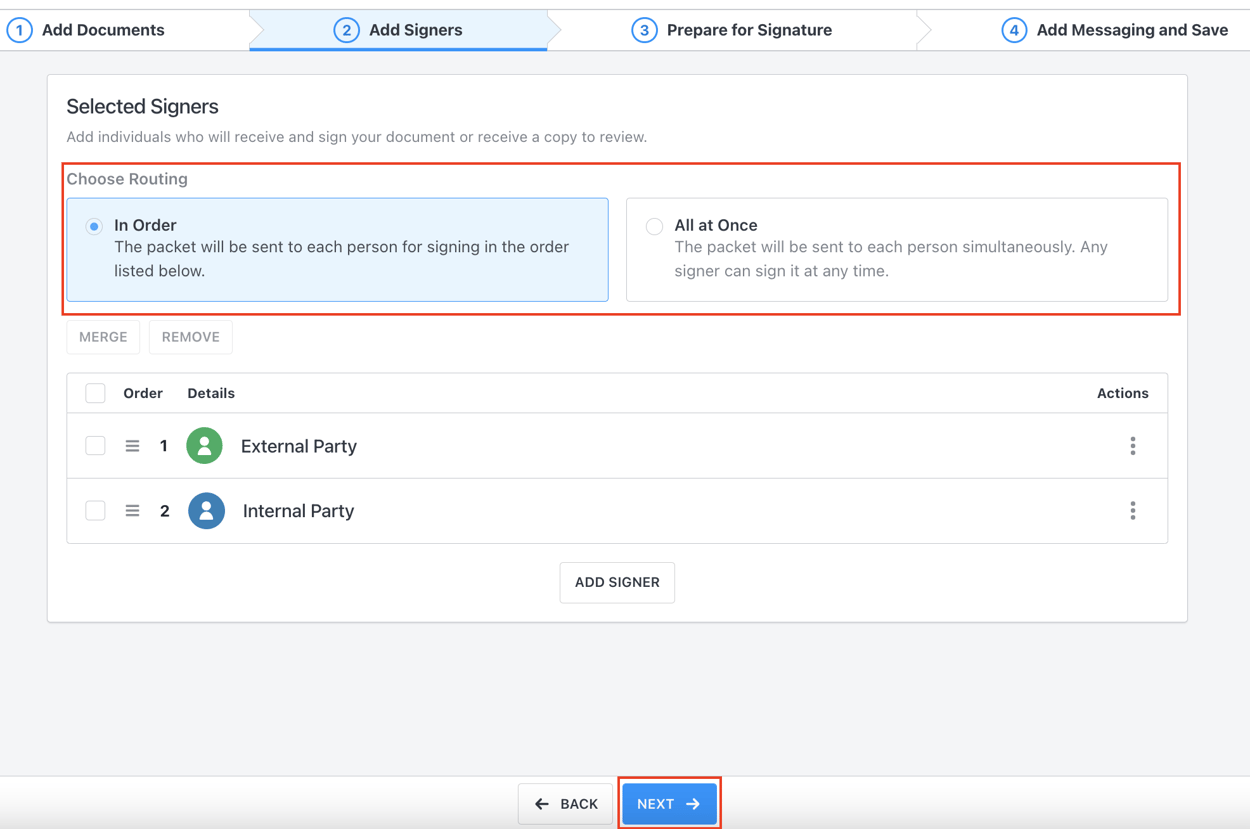Select the In Order routing radio button
1250x829 pixels.
pyautogui.click(x=94, y=226)
